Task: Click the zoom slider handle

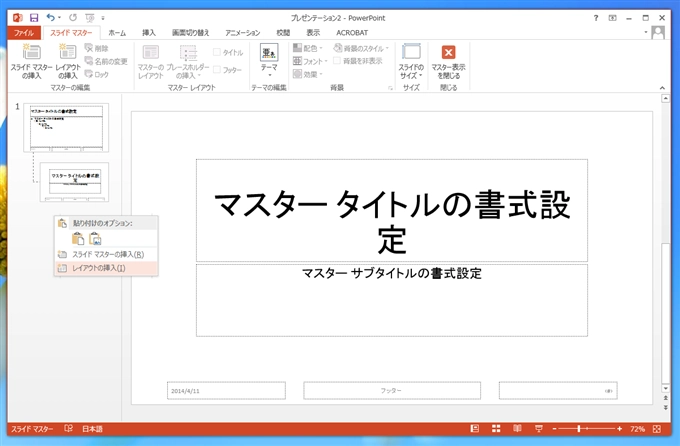Action: 579,429
